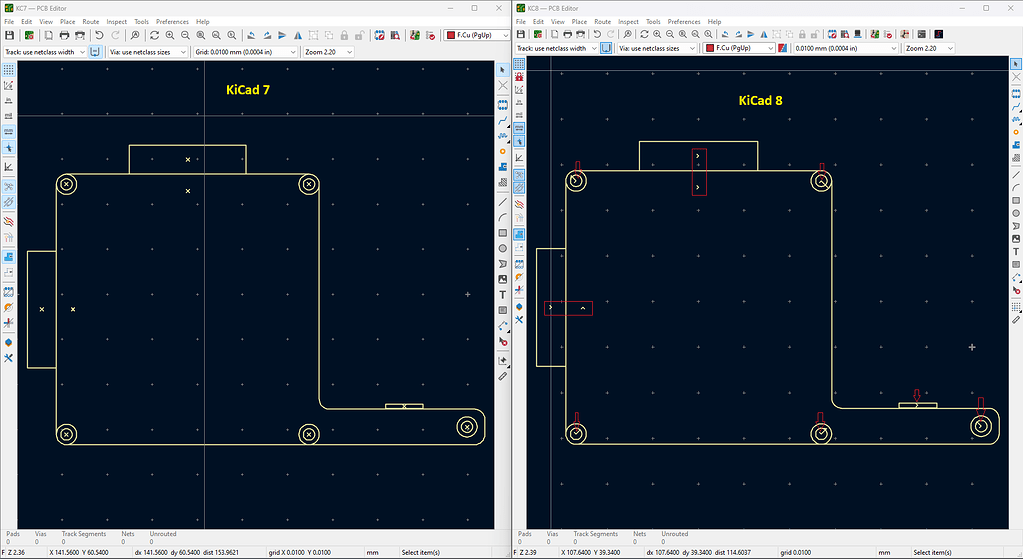Click Undo in KiCad 8 toolbar
The height and width of the screenshot is (559, 1023).
pyautogui.click(x=596, y=34)
